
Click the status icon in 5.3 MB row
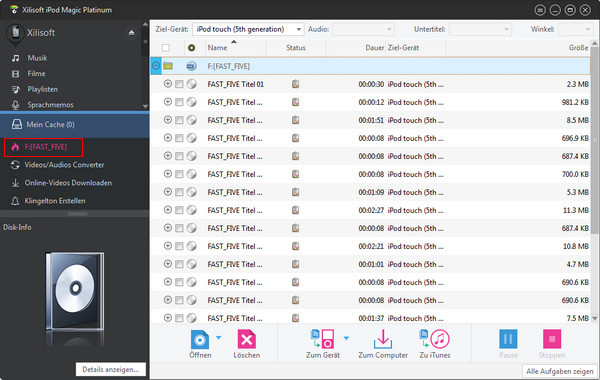295,192
